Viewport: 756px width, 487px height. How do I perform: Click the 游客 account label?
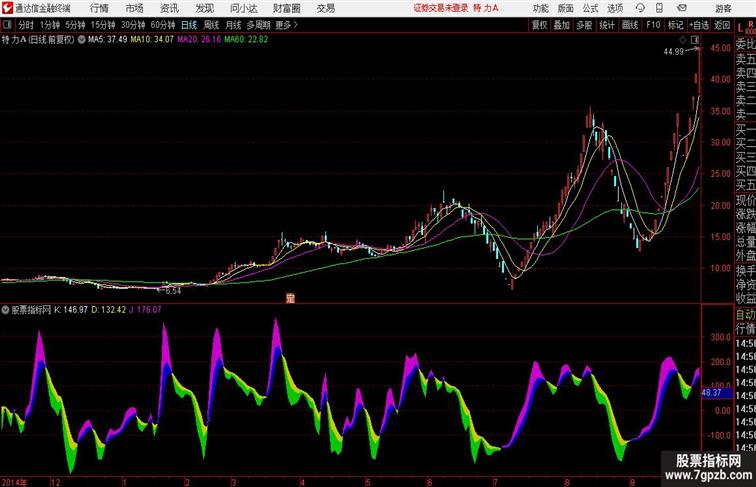coord(723,8)
